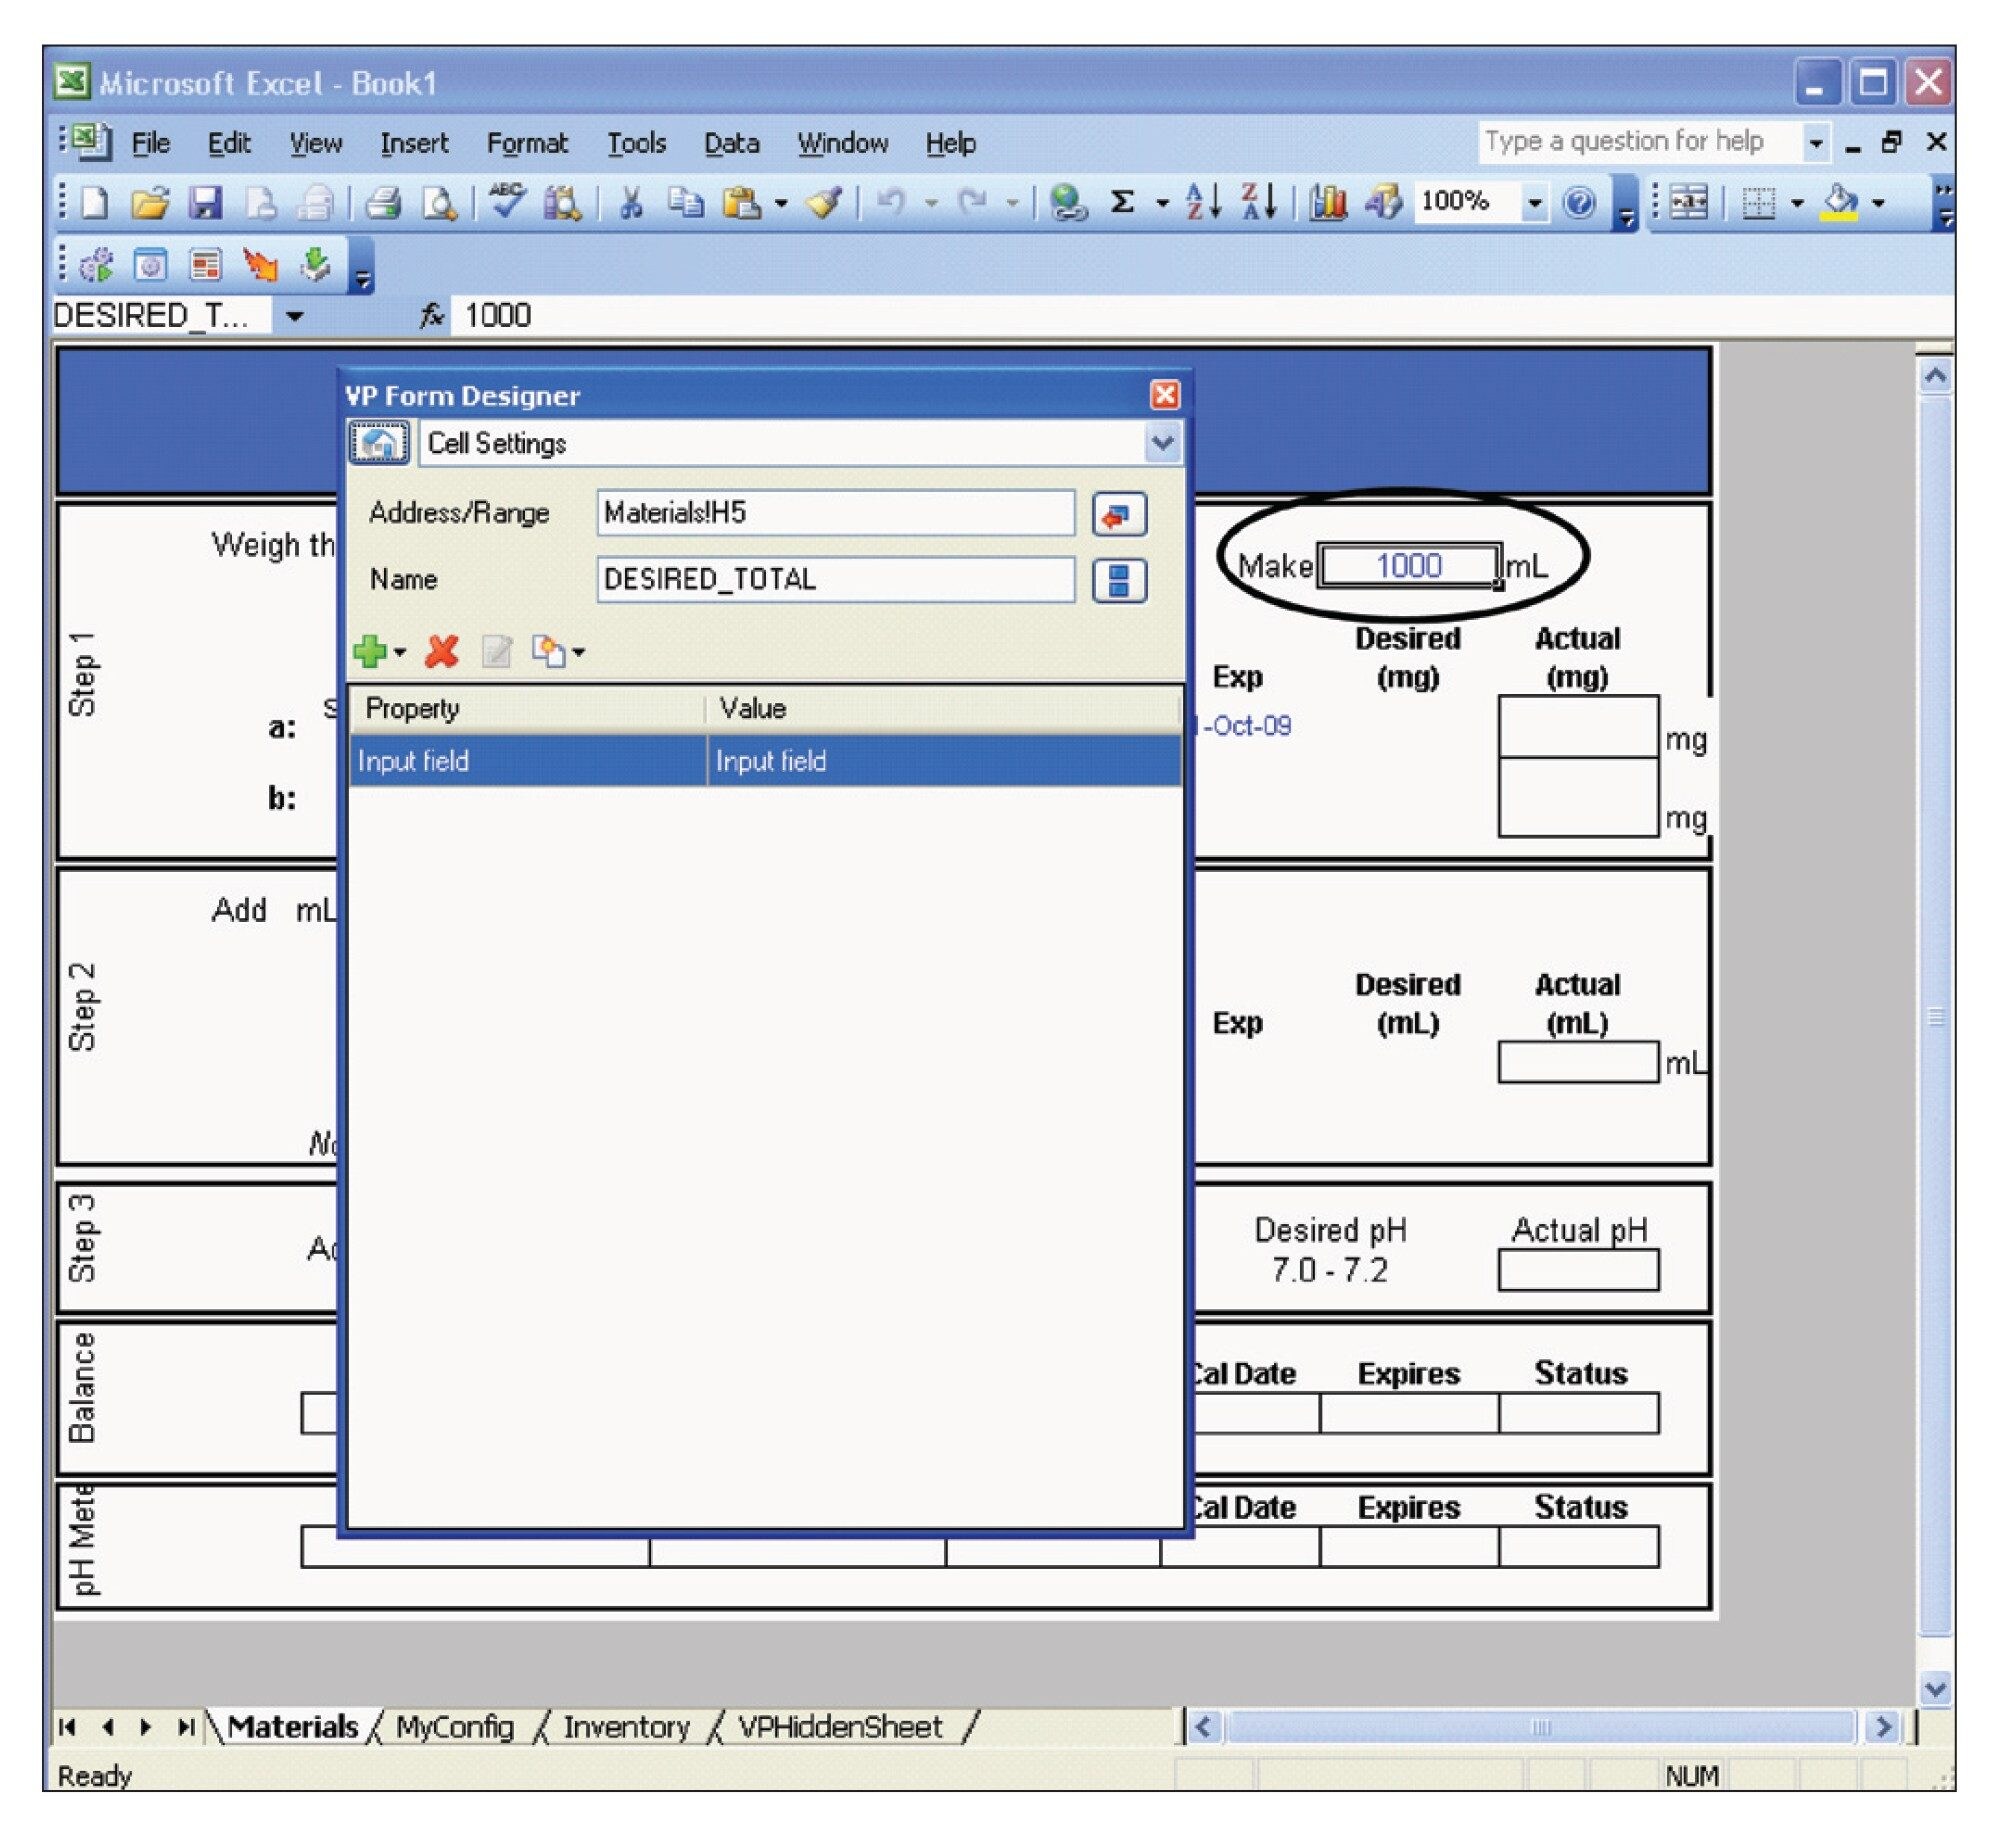Open the Data menu
2000x1831 pixels.
pos(732,143)
